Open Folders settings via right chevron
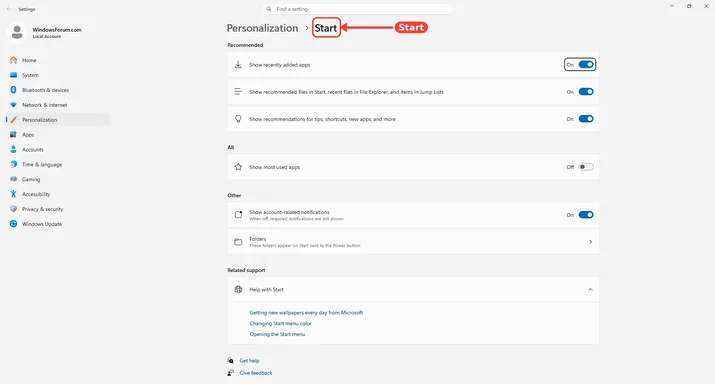 tap(591, 242)
